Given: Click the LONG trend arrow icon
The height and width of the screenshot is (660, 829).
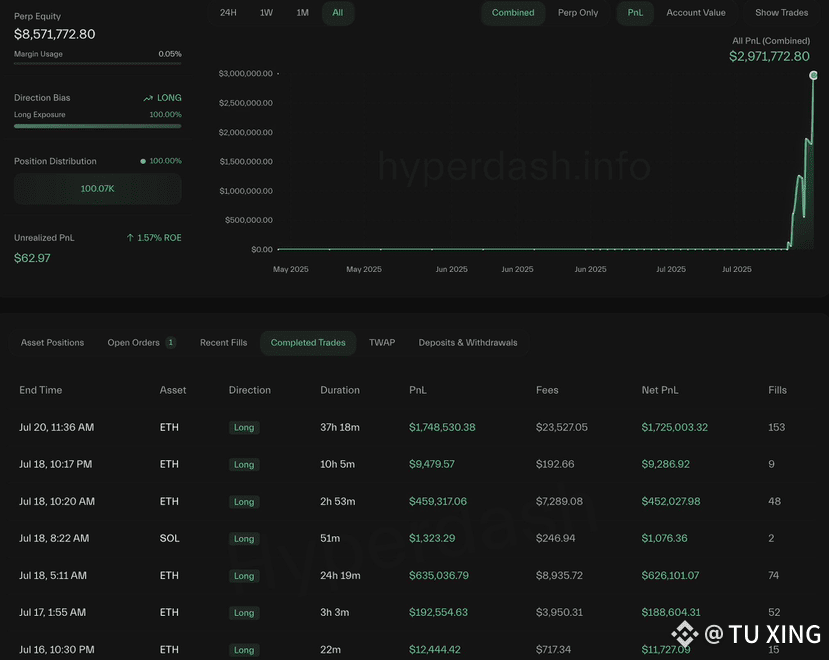Looking at the screenshot, I should (x=148, y=98).
